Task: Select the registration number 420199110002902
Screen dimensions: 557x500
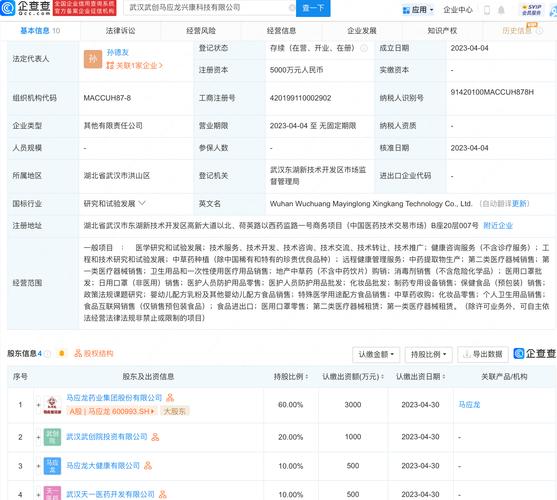Action: [301, 98]
